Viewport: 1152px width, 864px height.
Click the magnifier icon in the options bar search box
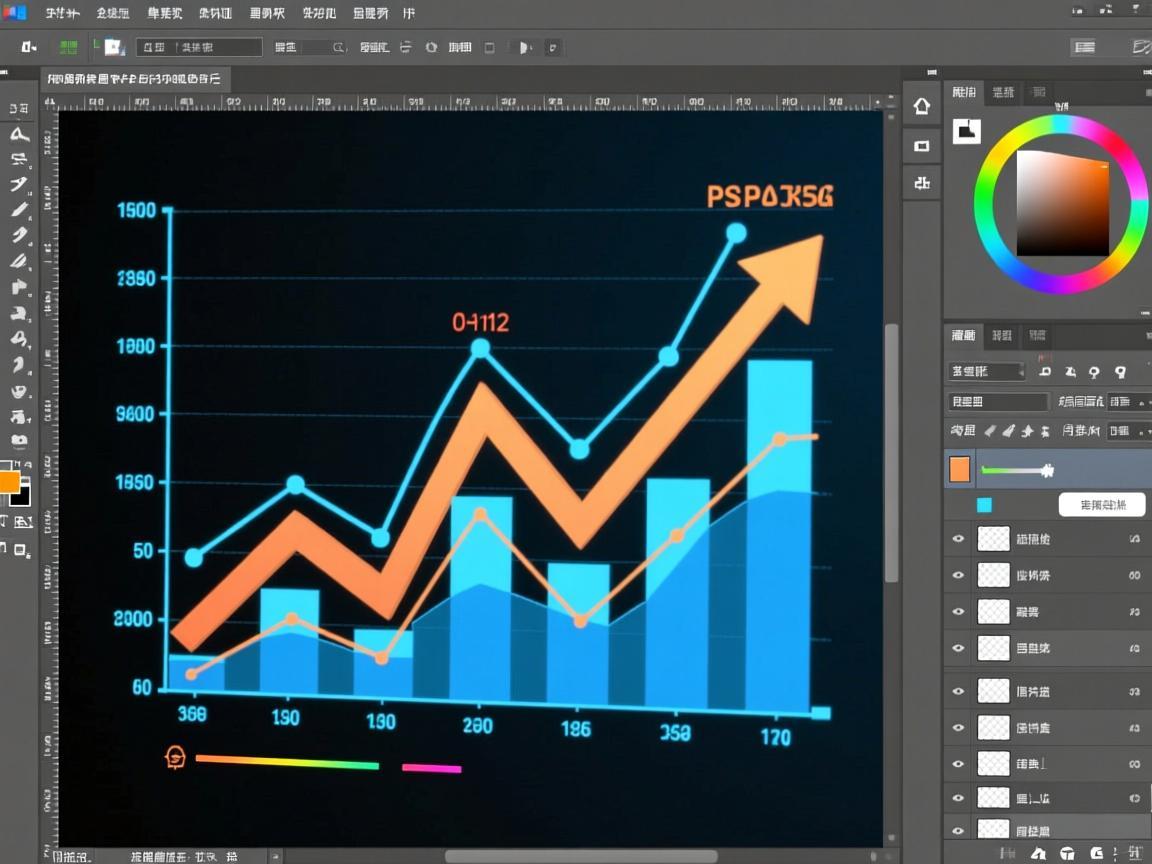(x=338, y=48)
